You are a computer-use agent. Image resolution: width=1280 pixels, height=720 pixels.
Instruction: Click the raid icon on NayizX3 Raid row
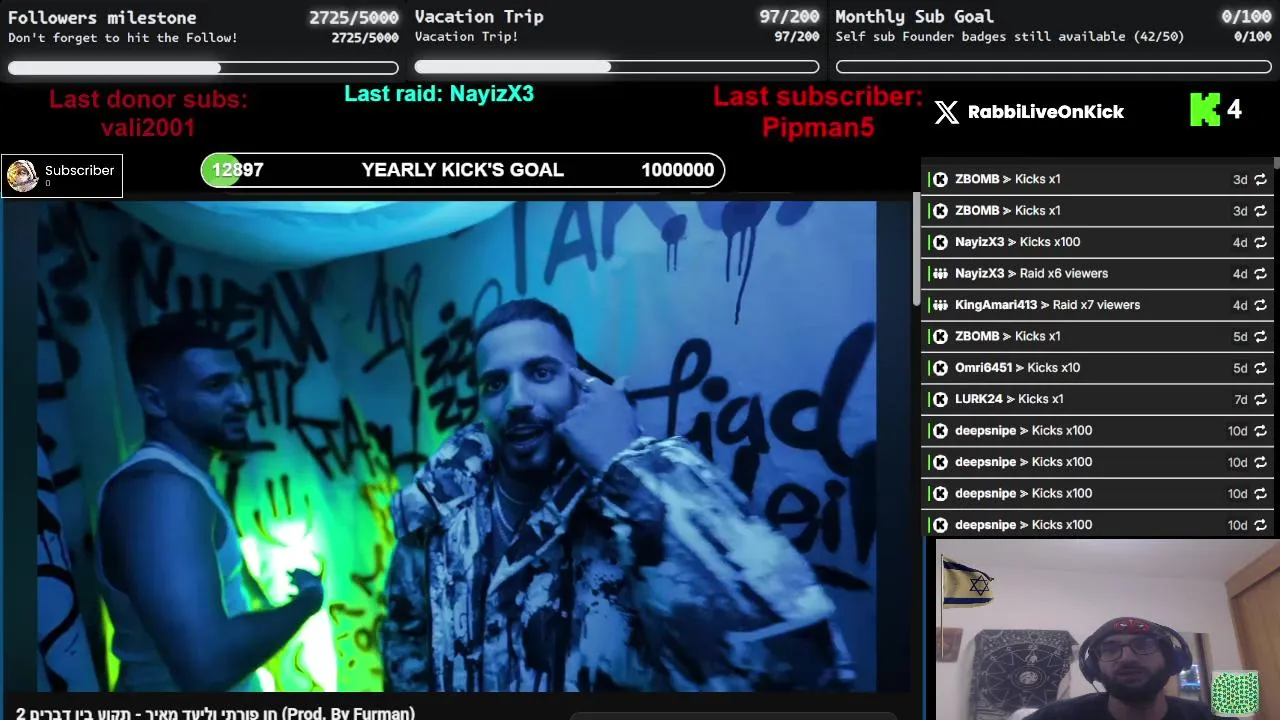940,273
